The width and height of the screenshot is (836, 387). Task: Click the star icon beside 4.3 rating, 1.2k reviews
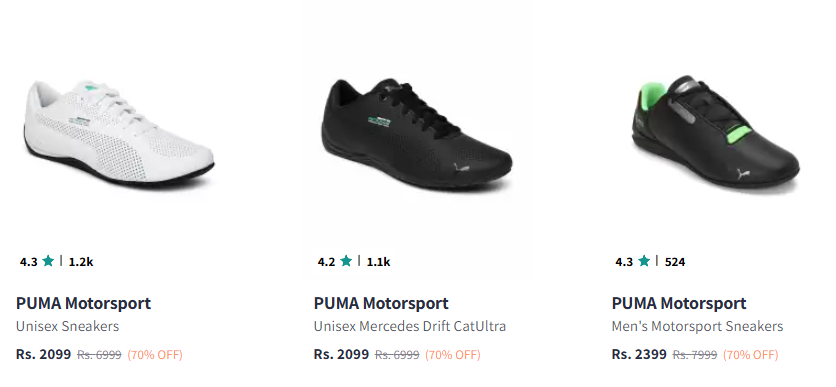click(49, 261)
